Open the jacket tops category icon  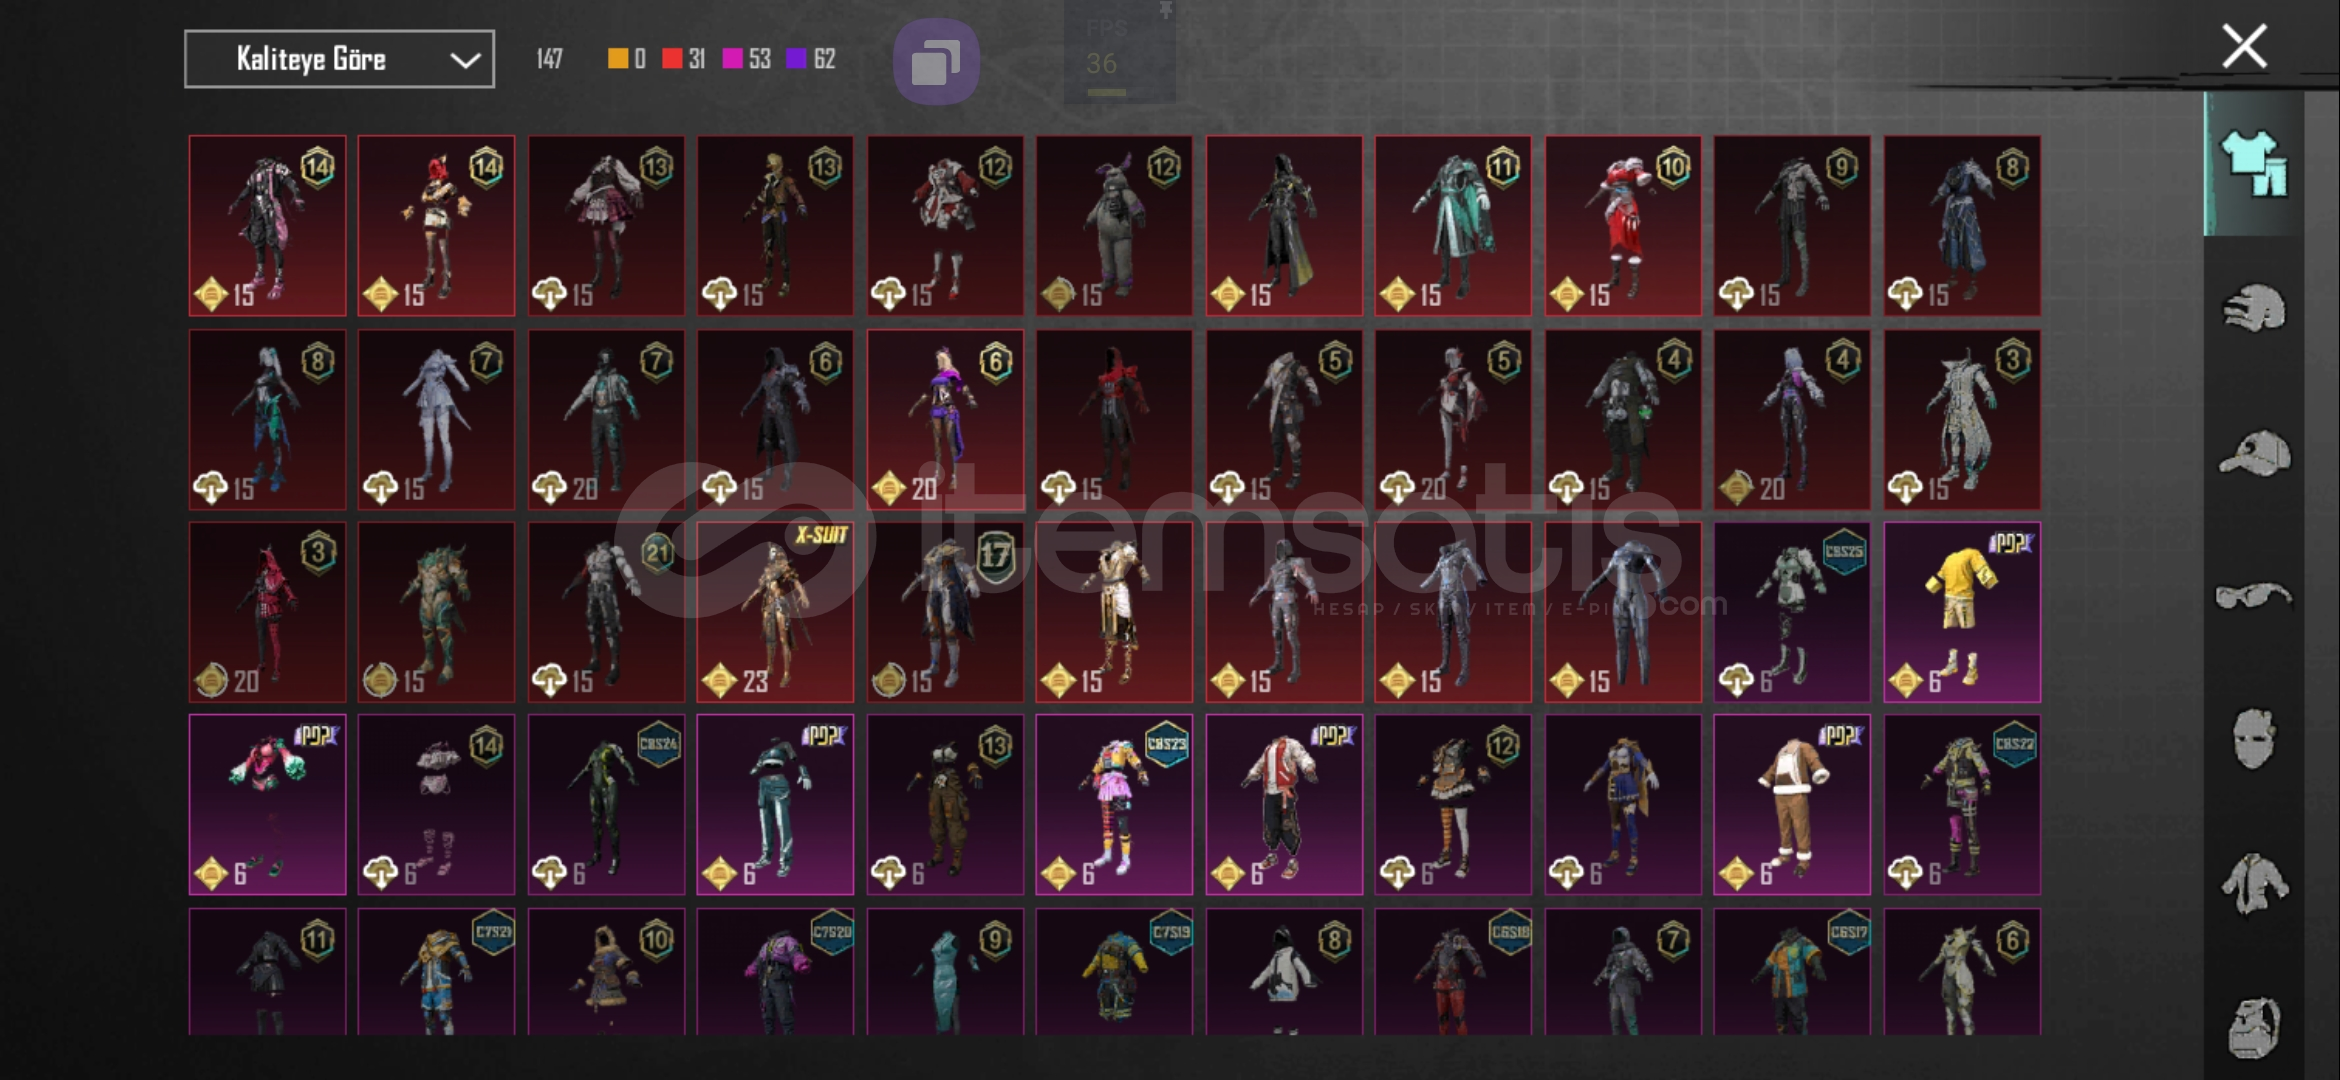pos(2254,883)
